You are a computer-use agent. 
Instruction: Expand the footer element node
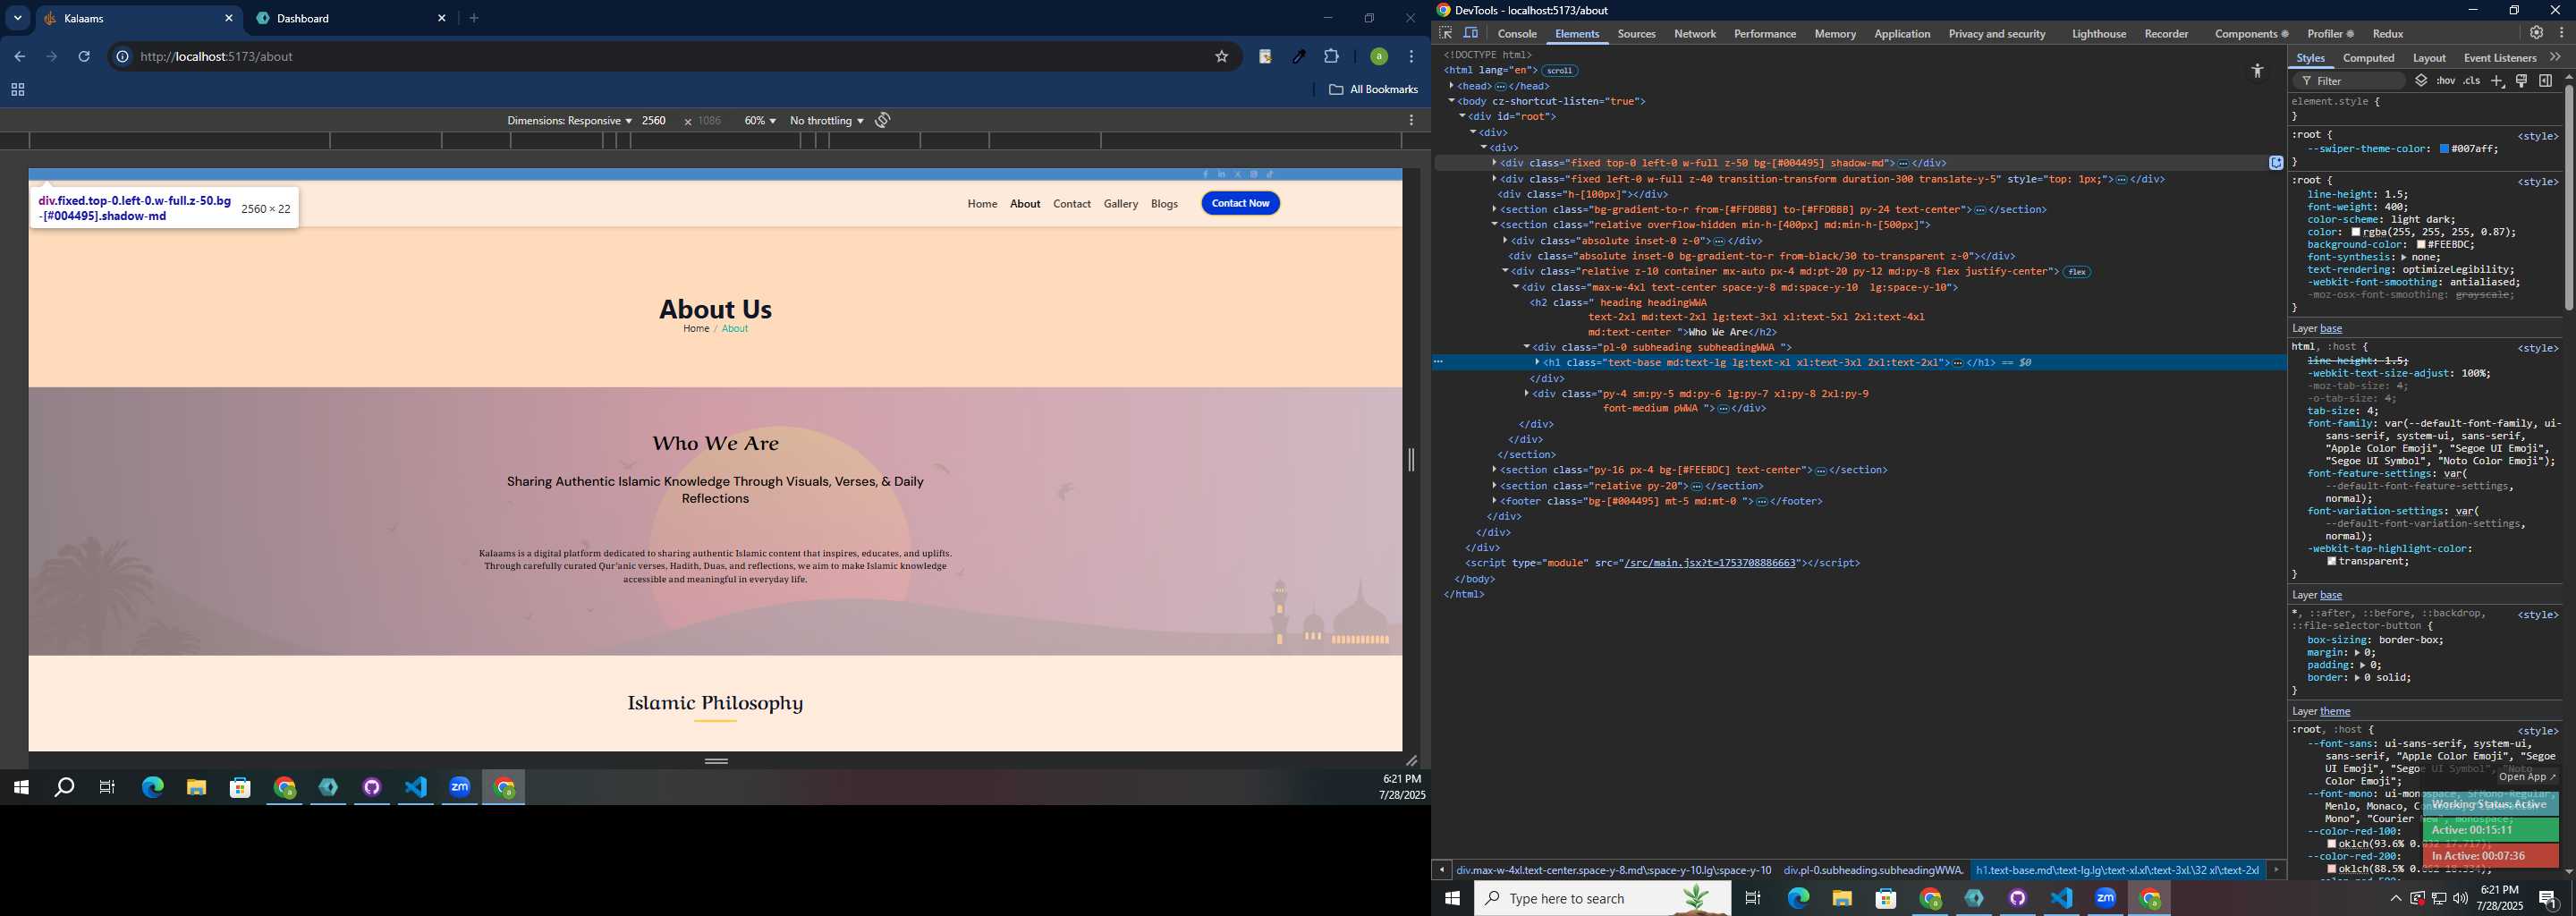coord(1495,501)
